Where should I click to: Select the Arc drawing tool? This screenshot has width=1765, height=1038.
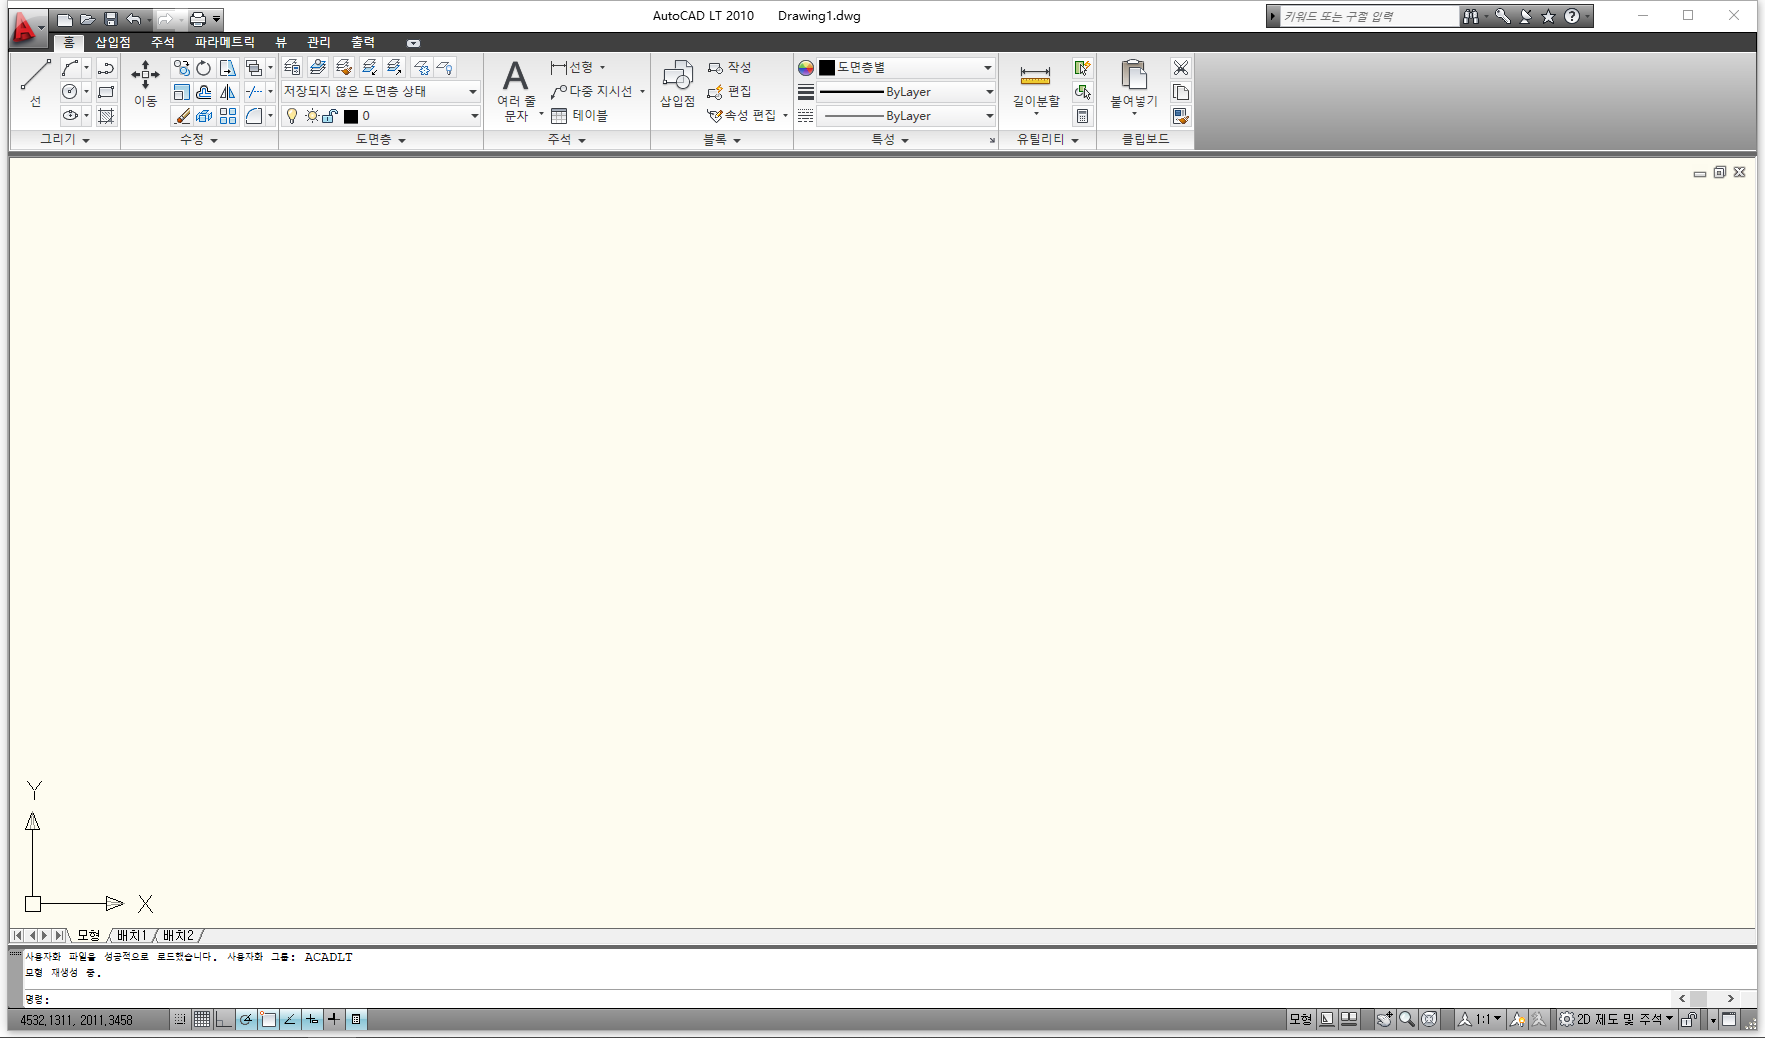pyautogui.click(x=70, y=68)
